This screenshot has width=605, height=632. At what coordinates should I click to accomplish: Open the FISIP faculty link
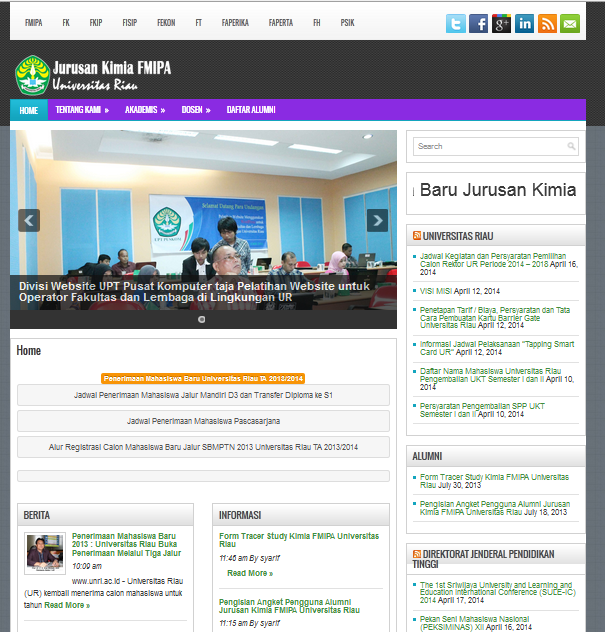click(x=130, y=23)
